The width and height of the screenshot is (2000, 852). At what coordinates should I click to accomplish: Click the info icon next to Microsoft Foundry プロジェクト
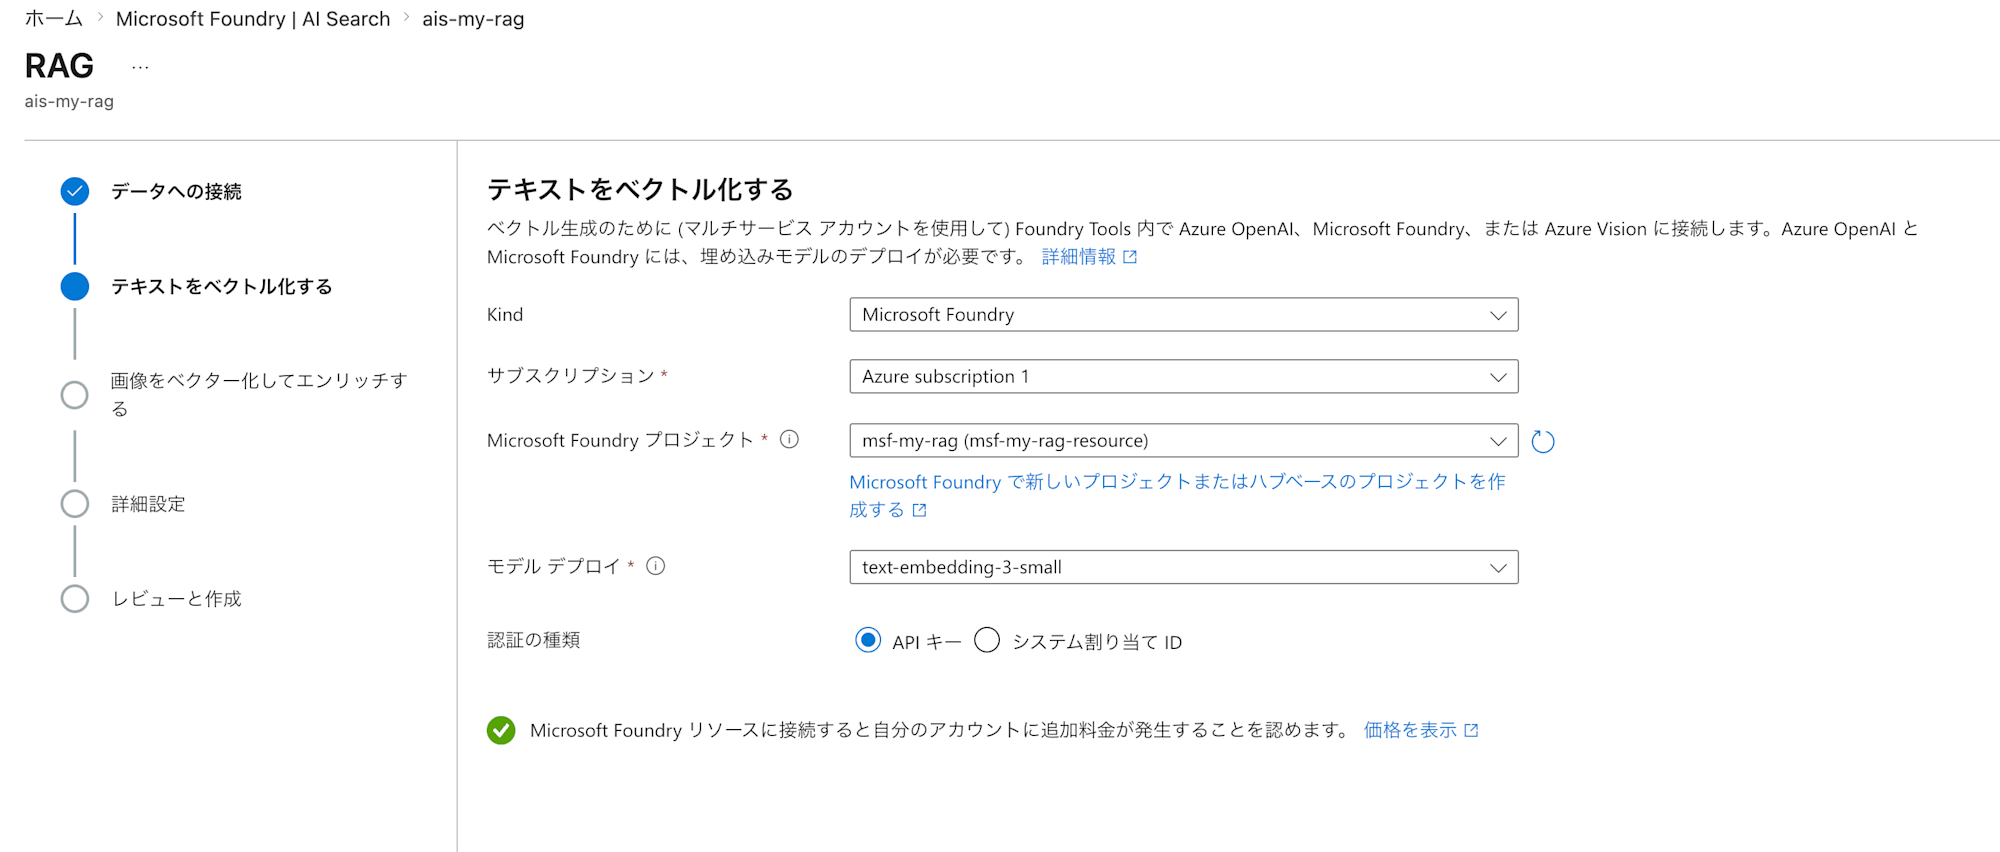click(x=789, y=439)
